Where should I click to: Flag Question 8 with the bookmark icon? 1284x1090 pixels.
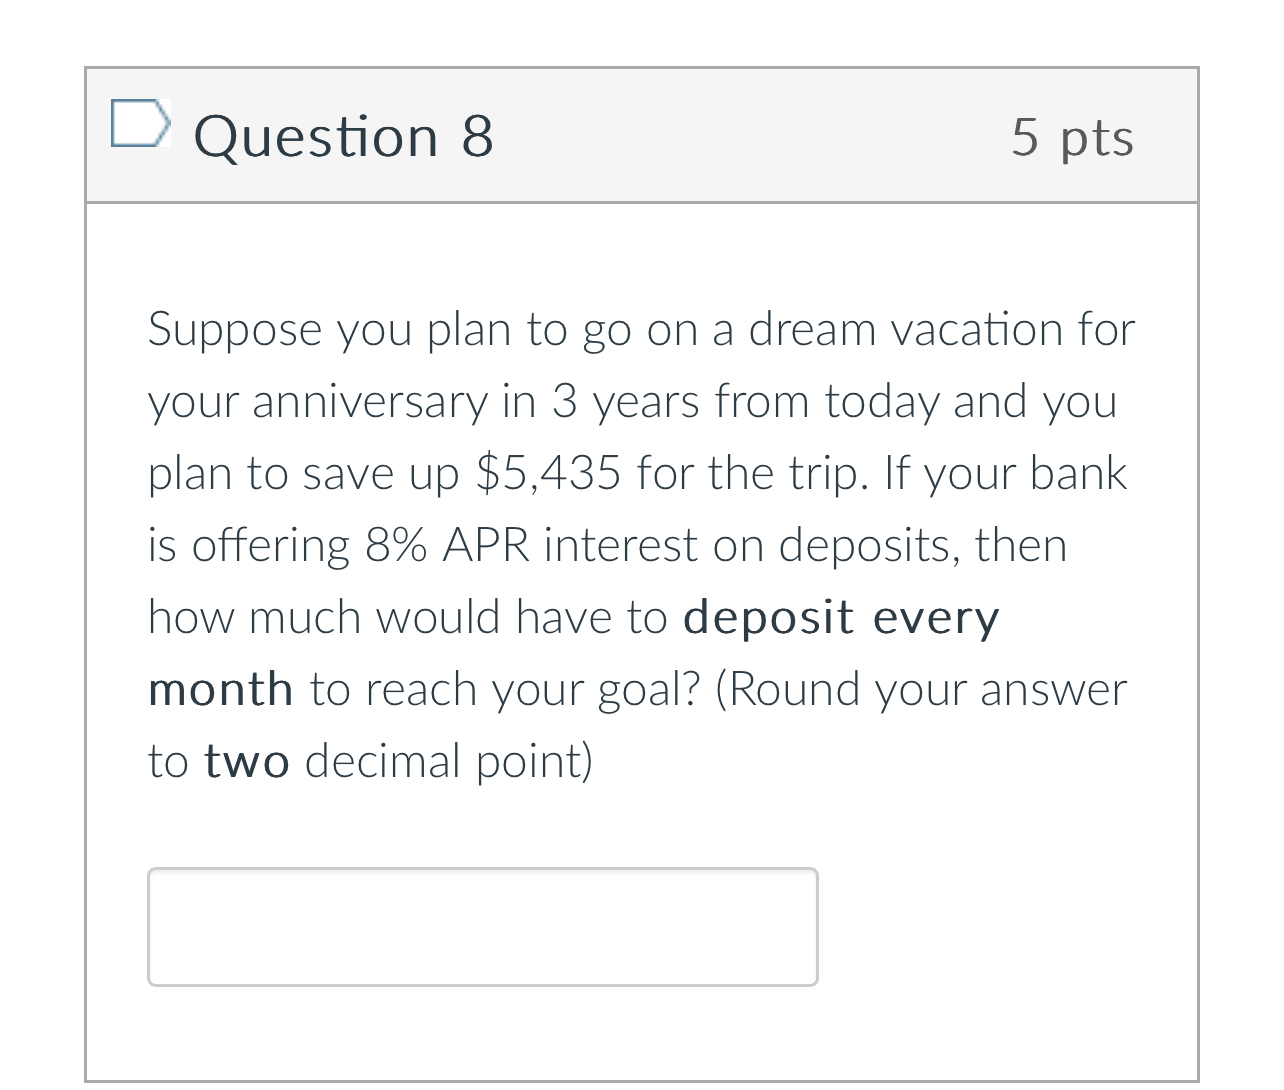coord(138,123)
